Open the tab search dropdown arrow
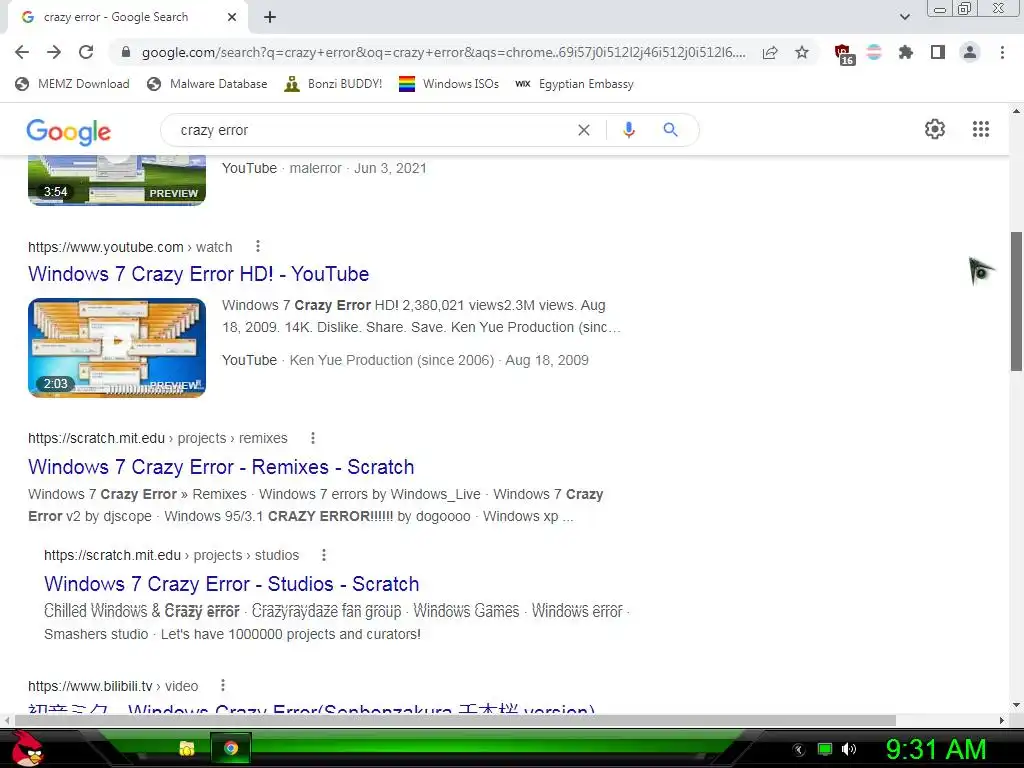This screenshot has width=1024, height=768. pyautogui.click(x=904, y=17)
